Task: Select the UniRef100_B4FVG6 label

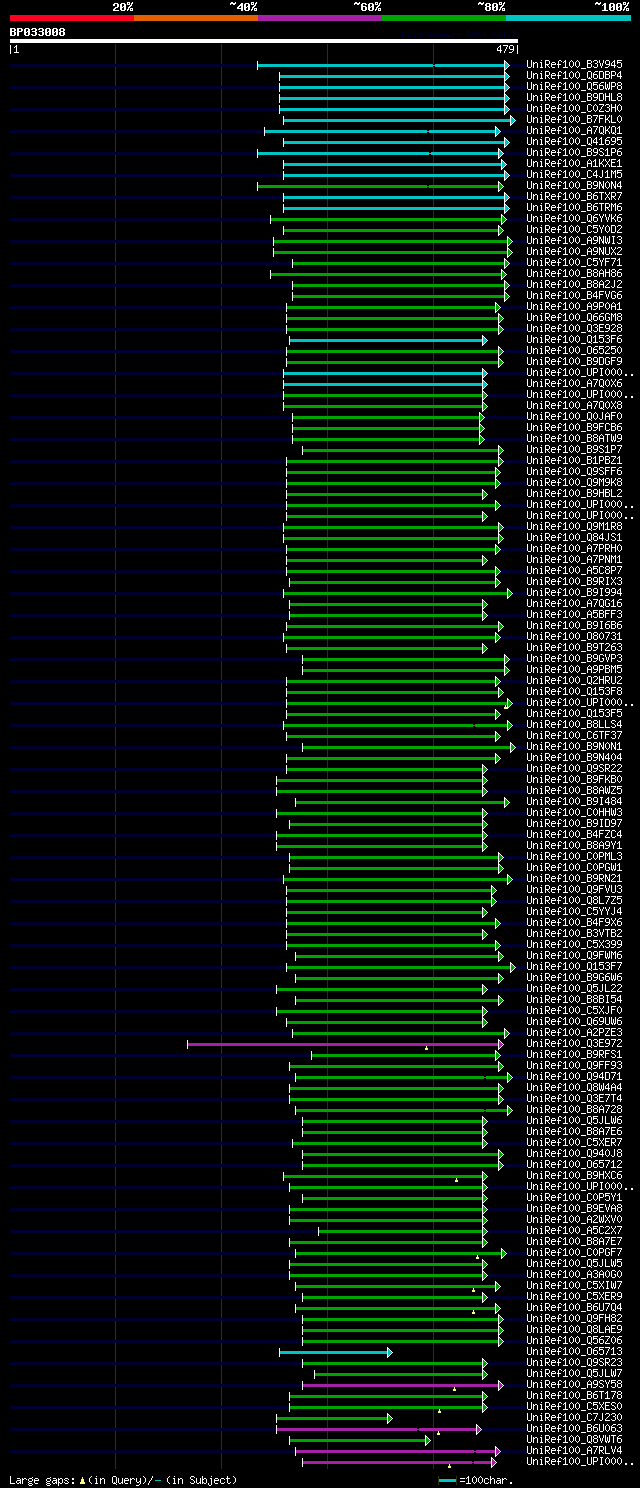Action: (x=574, y=296)
